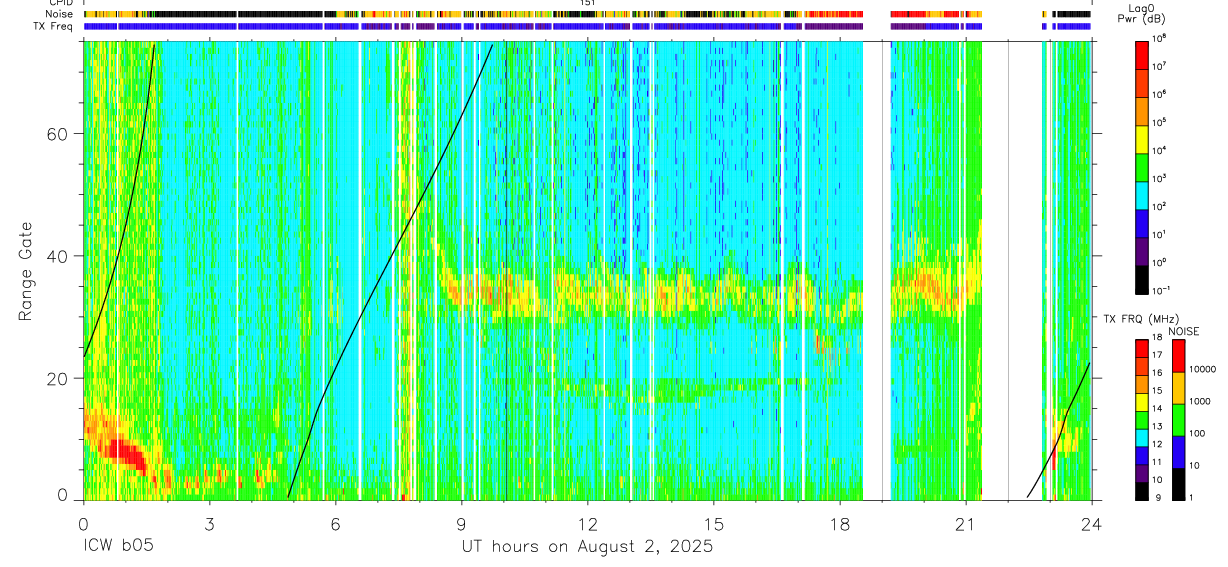Pick the cyan segment of the TX FRQ colorbar
This screenshot has height=567, width=1228.
click(x=1142, y=438)
